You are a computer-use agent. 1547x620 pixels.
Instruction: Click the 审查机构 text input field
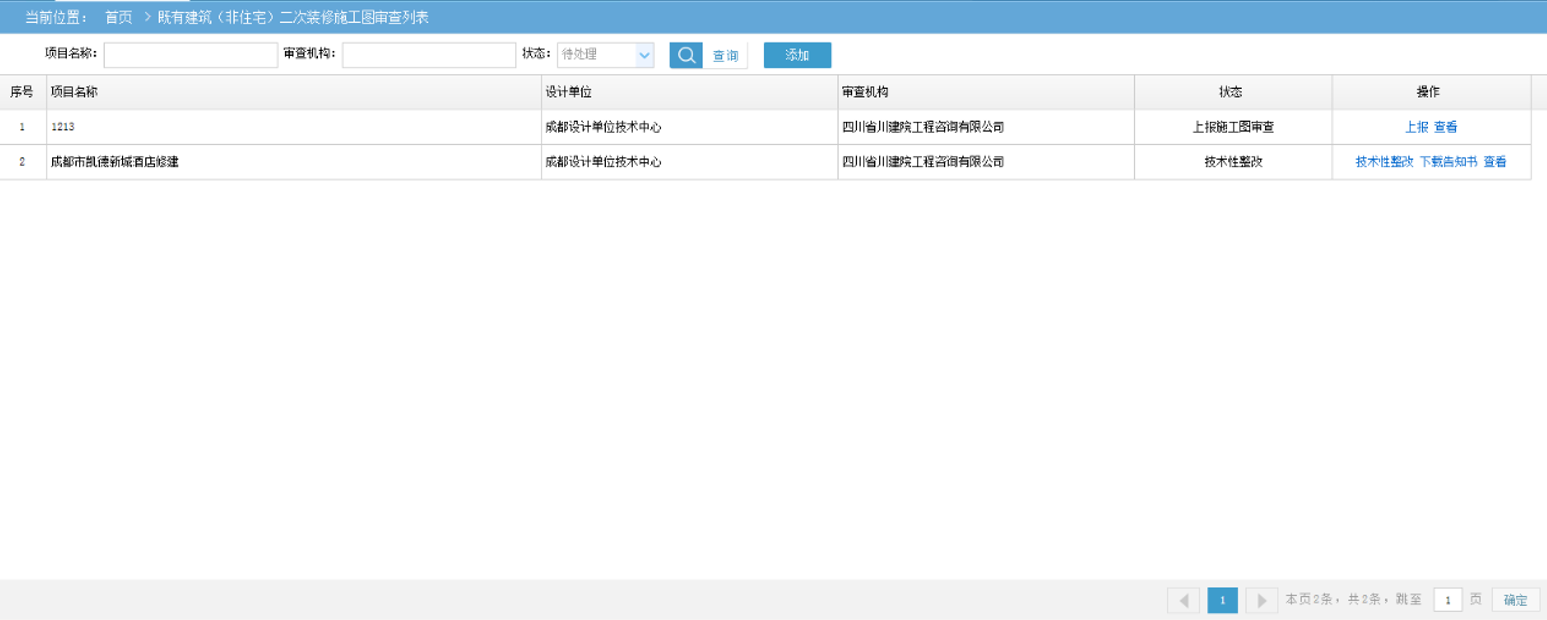click(x=428, y=55)
